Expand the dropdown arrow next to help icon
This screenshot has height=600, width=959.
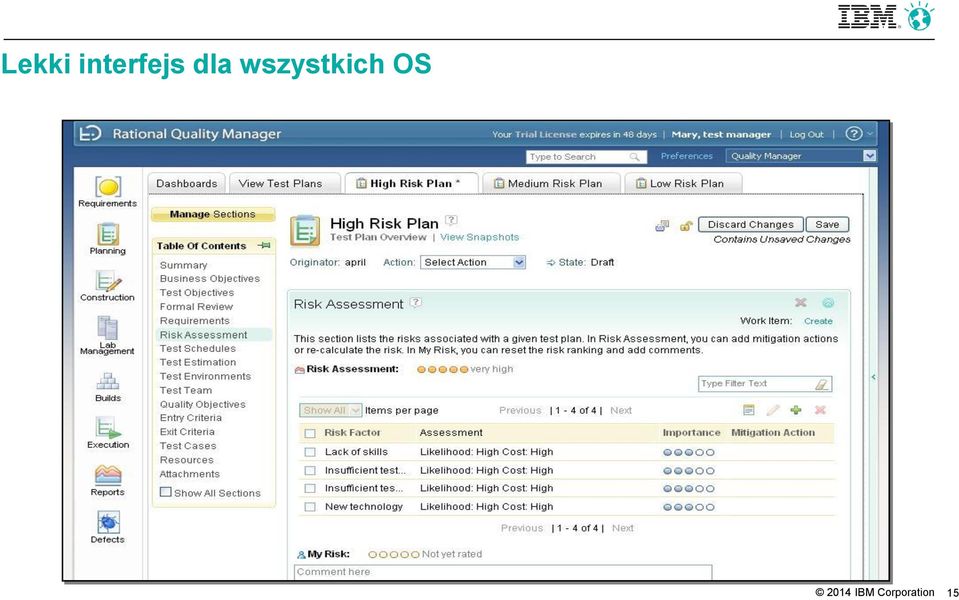(x=869, y=133)
